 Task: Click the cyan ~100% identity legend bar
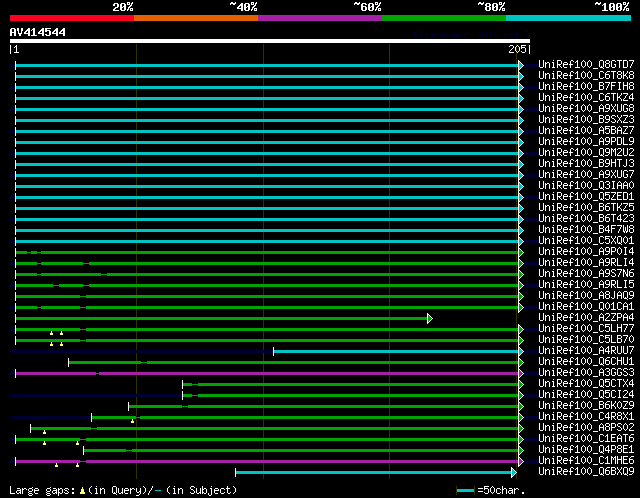[568, 17]
